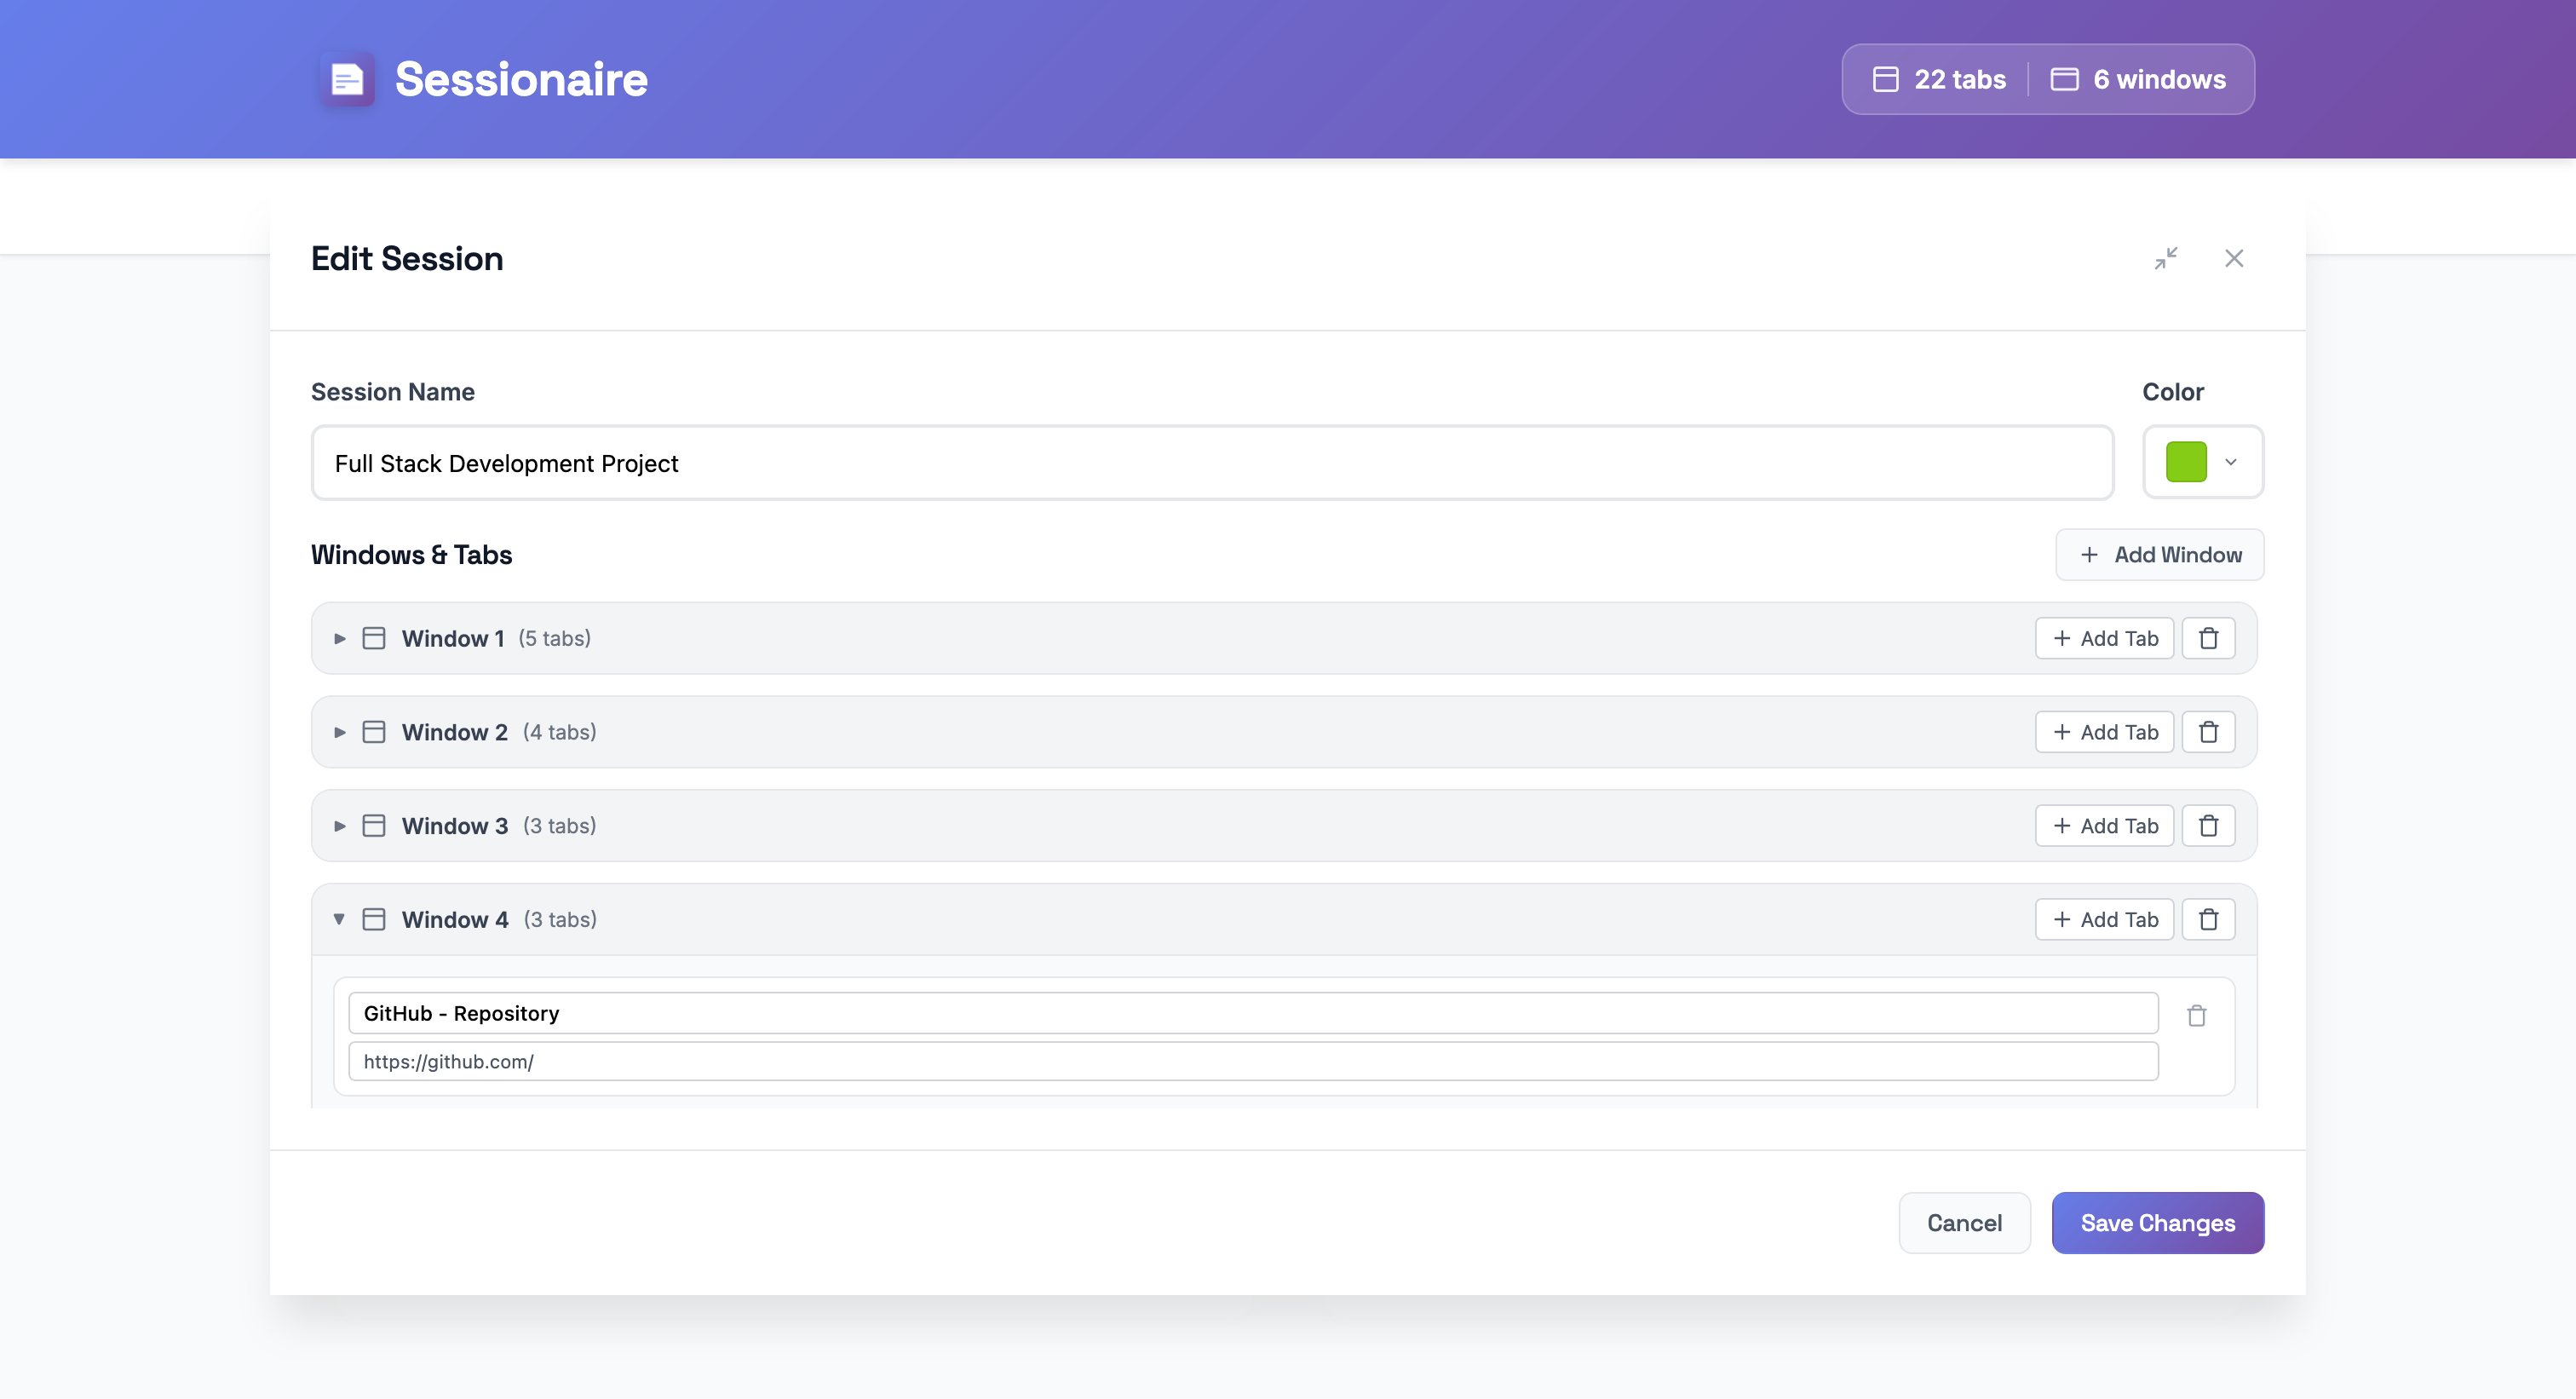The height and width of the screenshot is (1399, 2576).
Task: Expand Window 3 disclosure arrow
Action: tap(339, 826)
